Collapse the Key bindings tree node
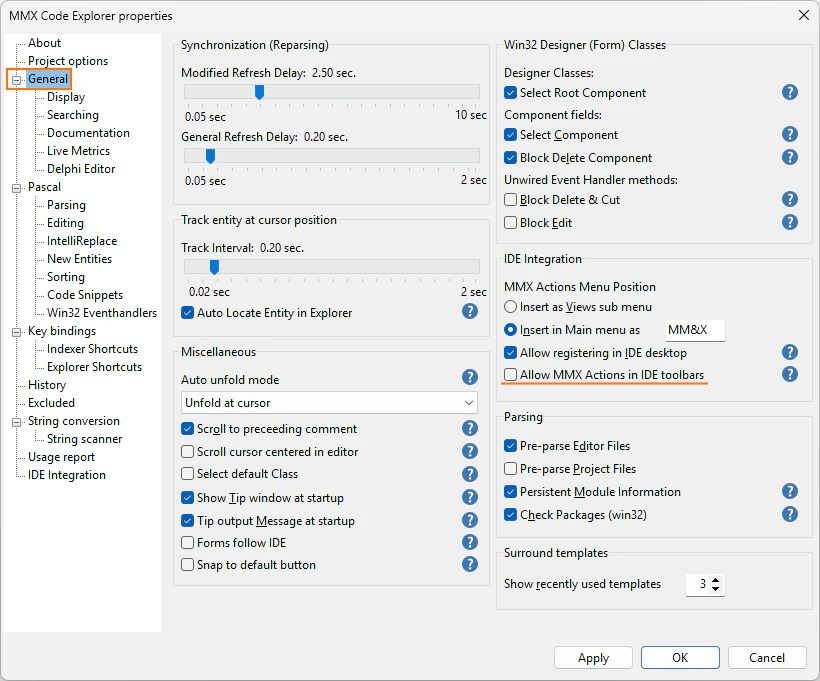The width and height of the screenshot is (820, 681). point(17,332)
